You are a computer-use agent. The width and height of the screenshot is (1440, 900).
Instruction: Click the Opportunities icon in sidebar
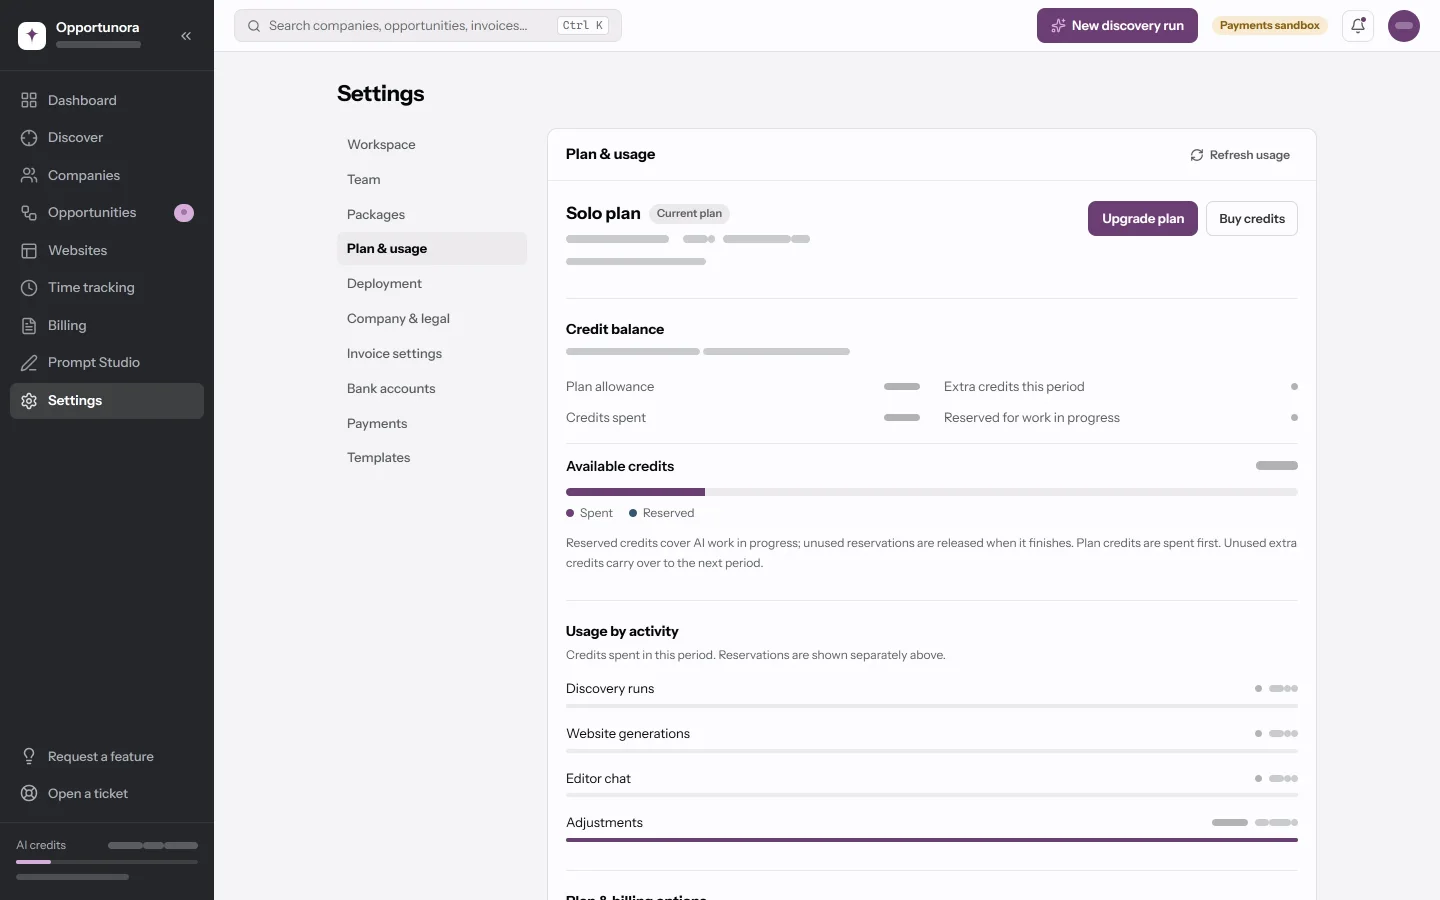pos(29,213)
